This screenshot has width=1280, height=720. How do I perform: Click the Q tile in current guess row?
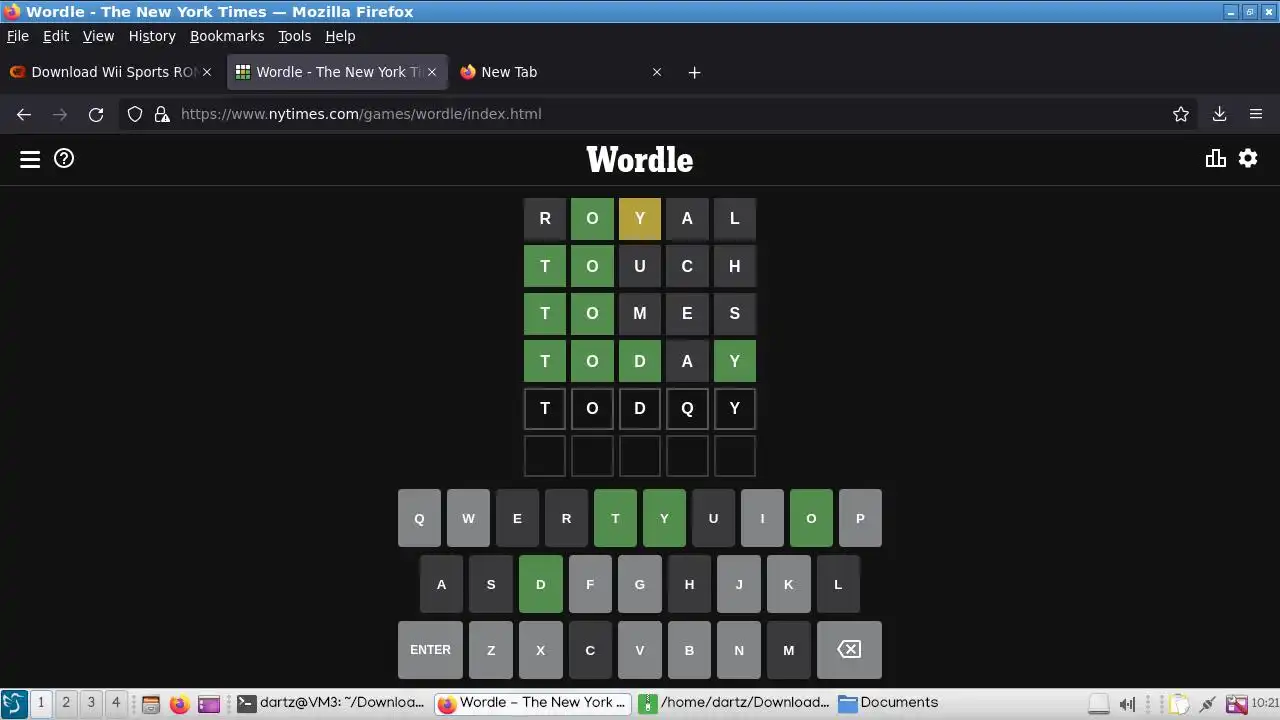pos(687,408)
